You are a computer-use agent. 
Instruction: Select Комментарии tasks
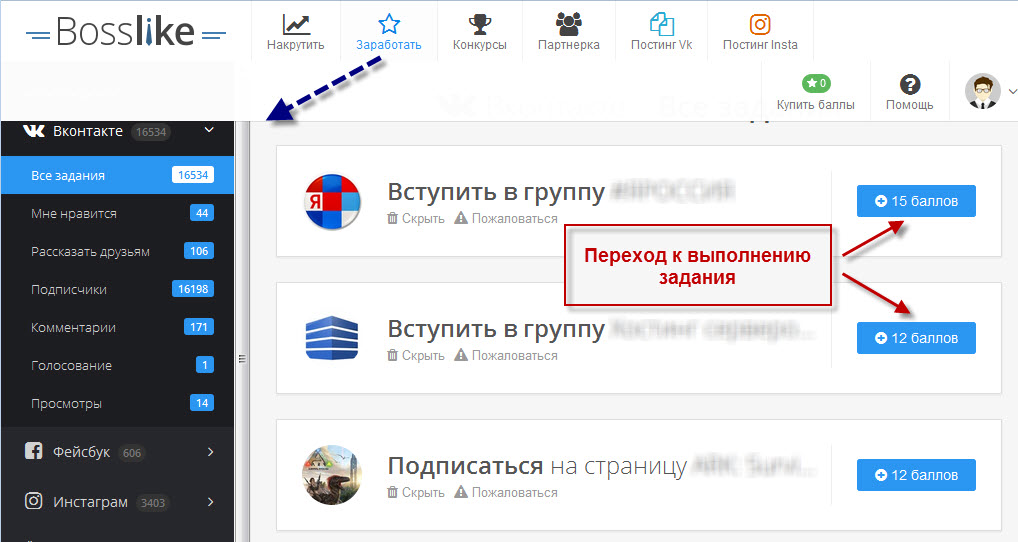(118, 327)
